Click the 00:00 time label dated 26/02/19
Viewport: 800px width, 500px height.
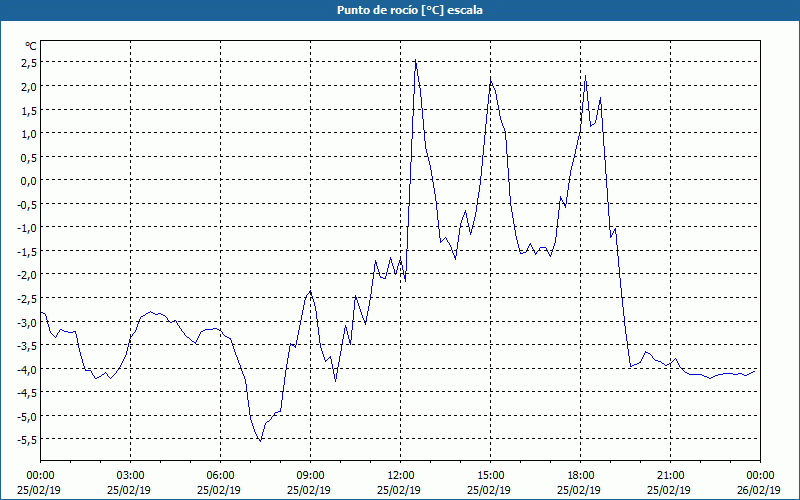tap(760, 476)
